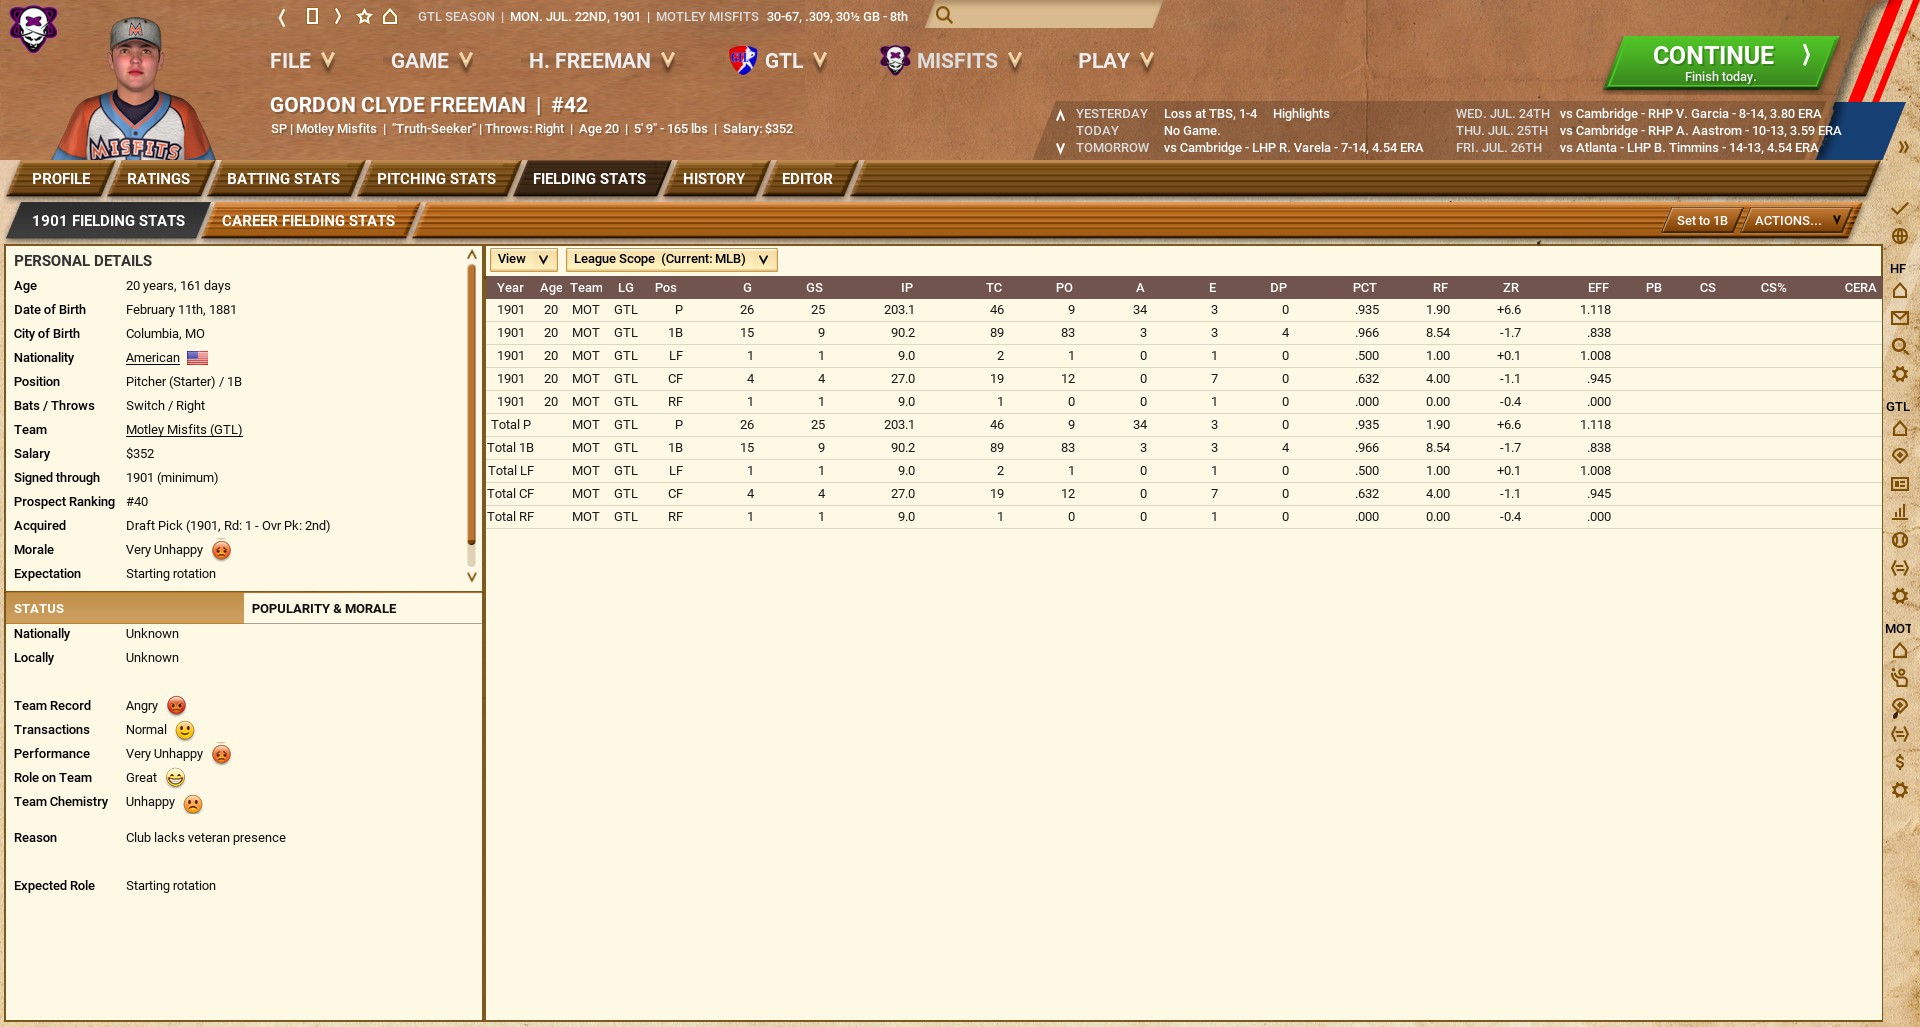This screenshot has width=1920, height=1027.
Task: Click the home icon beside the star
Action: click(390, 17)
